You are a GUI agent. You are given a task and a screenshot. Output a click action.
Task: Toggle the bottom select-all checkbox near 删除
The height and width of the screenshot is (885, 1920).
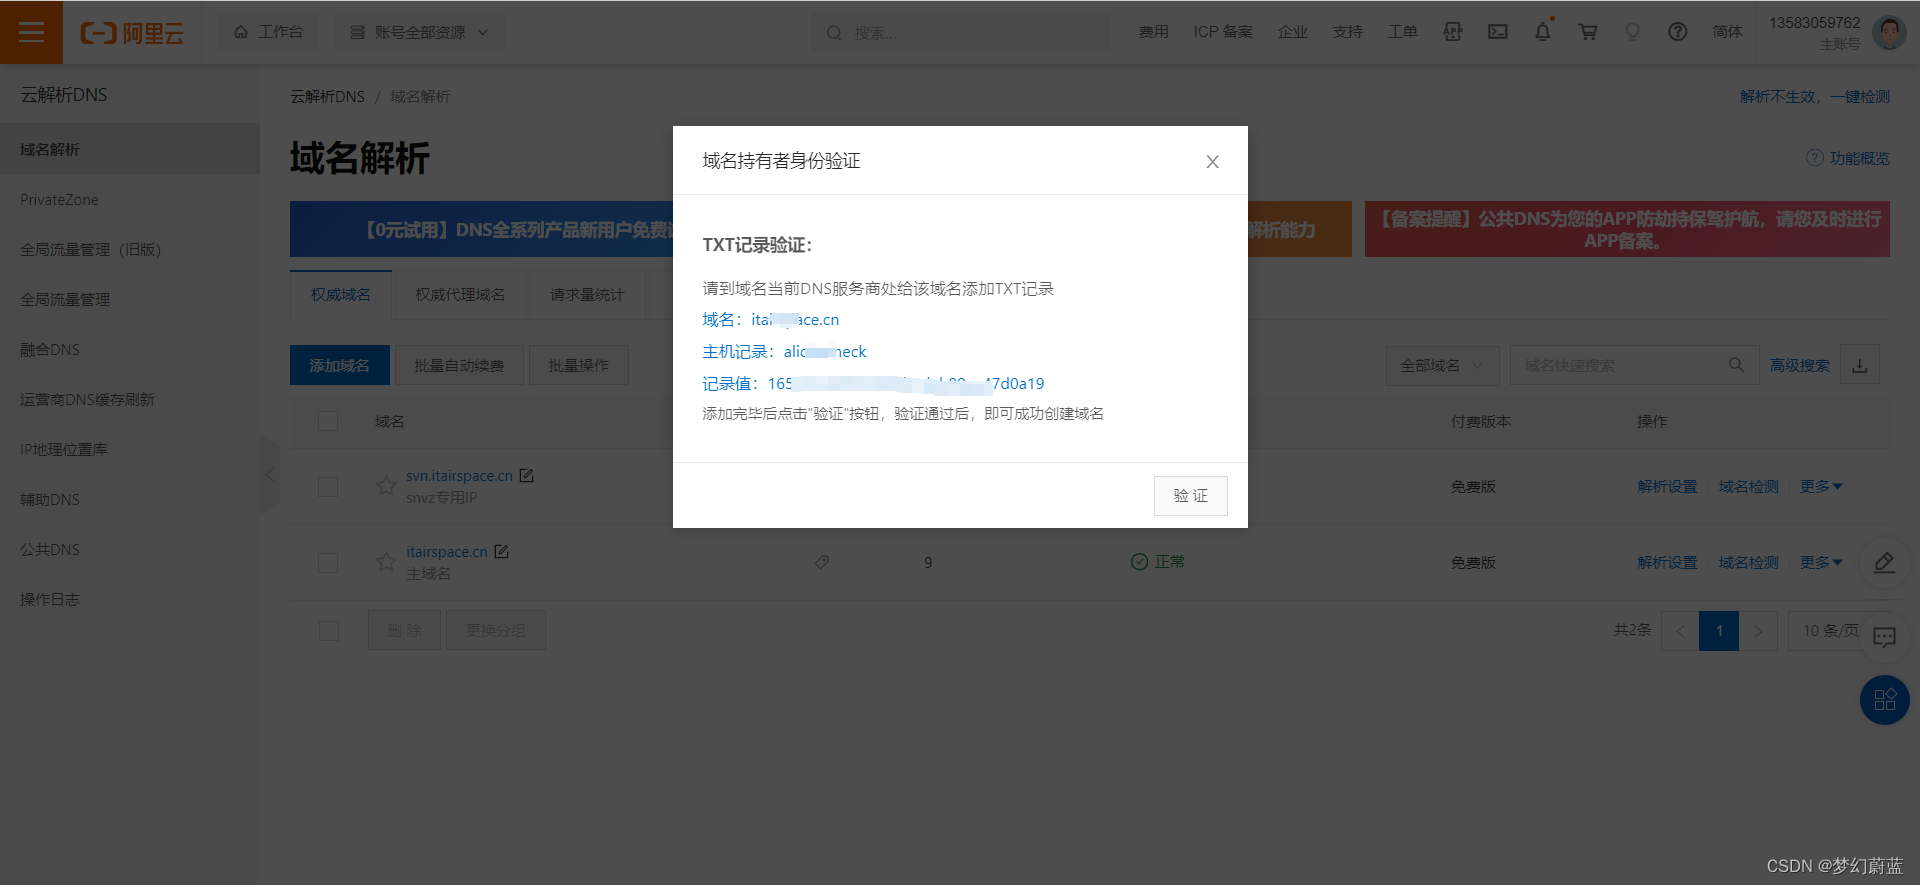pyautogui.click(x=329, y=631)
